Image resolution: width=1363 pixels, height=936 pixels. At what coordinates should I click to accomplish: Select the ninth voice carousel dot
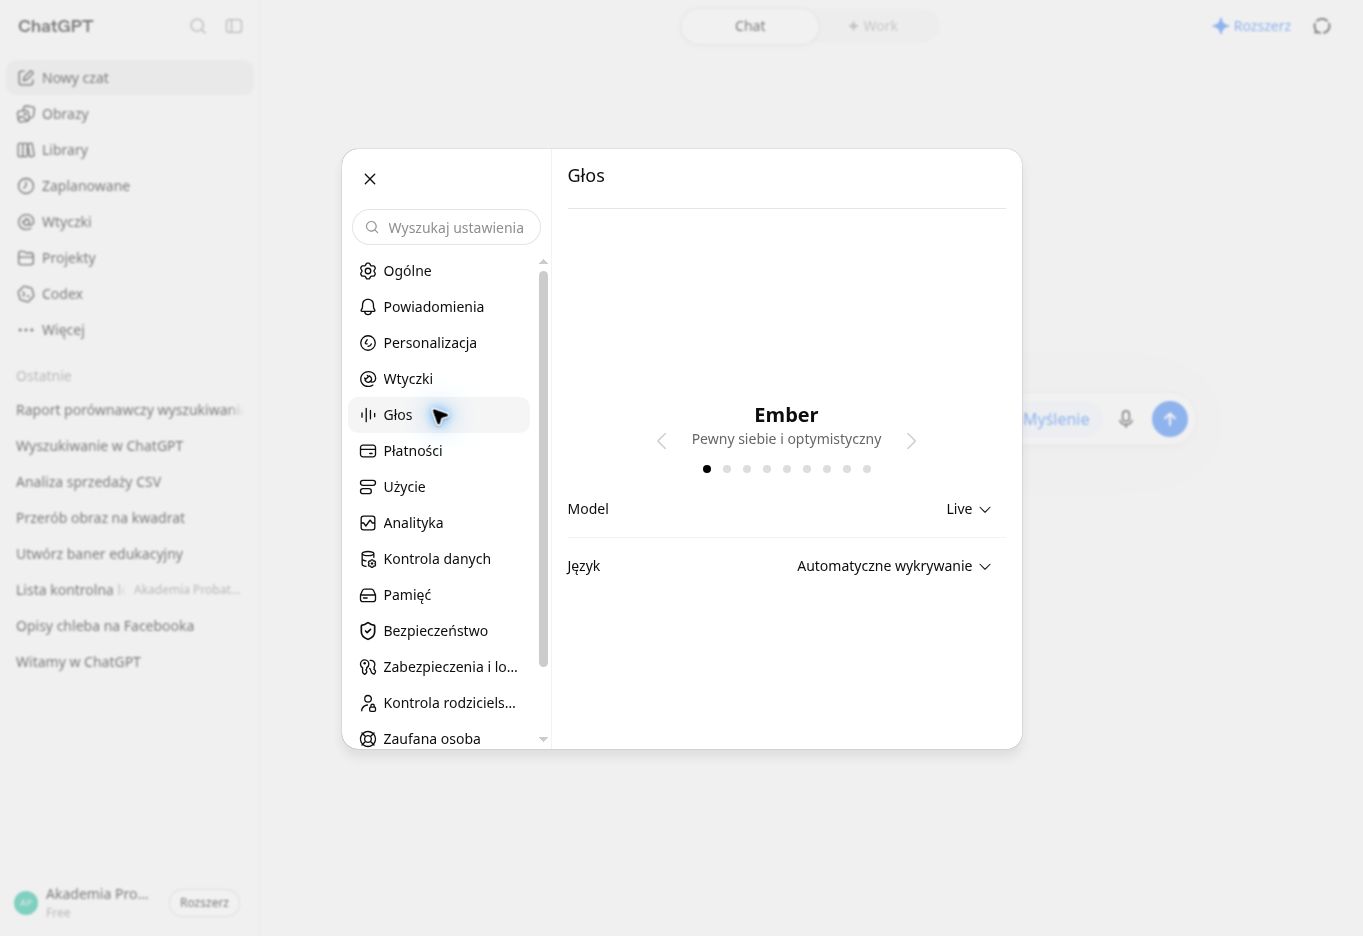tap(867, 469)
